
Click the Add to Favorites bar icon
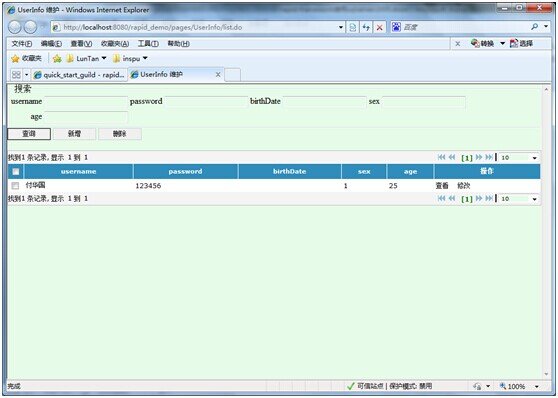click(x=57, y=58)
